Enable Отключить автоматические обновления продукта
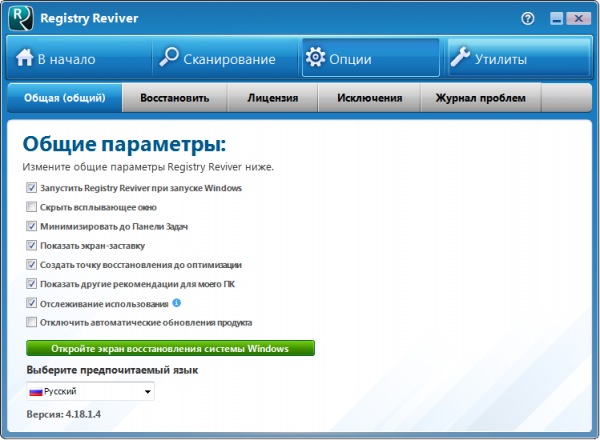 [x=32, y=323]
